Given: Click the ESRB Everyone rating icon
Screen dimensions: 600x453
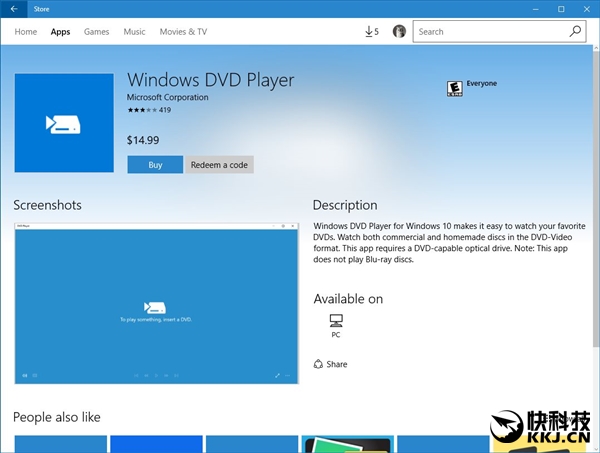Looking at the screenshot, I should [455, 88].
